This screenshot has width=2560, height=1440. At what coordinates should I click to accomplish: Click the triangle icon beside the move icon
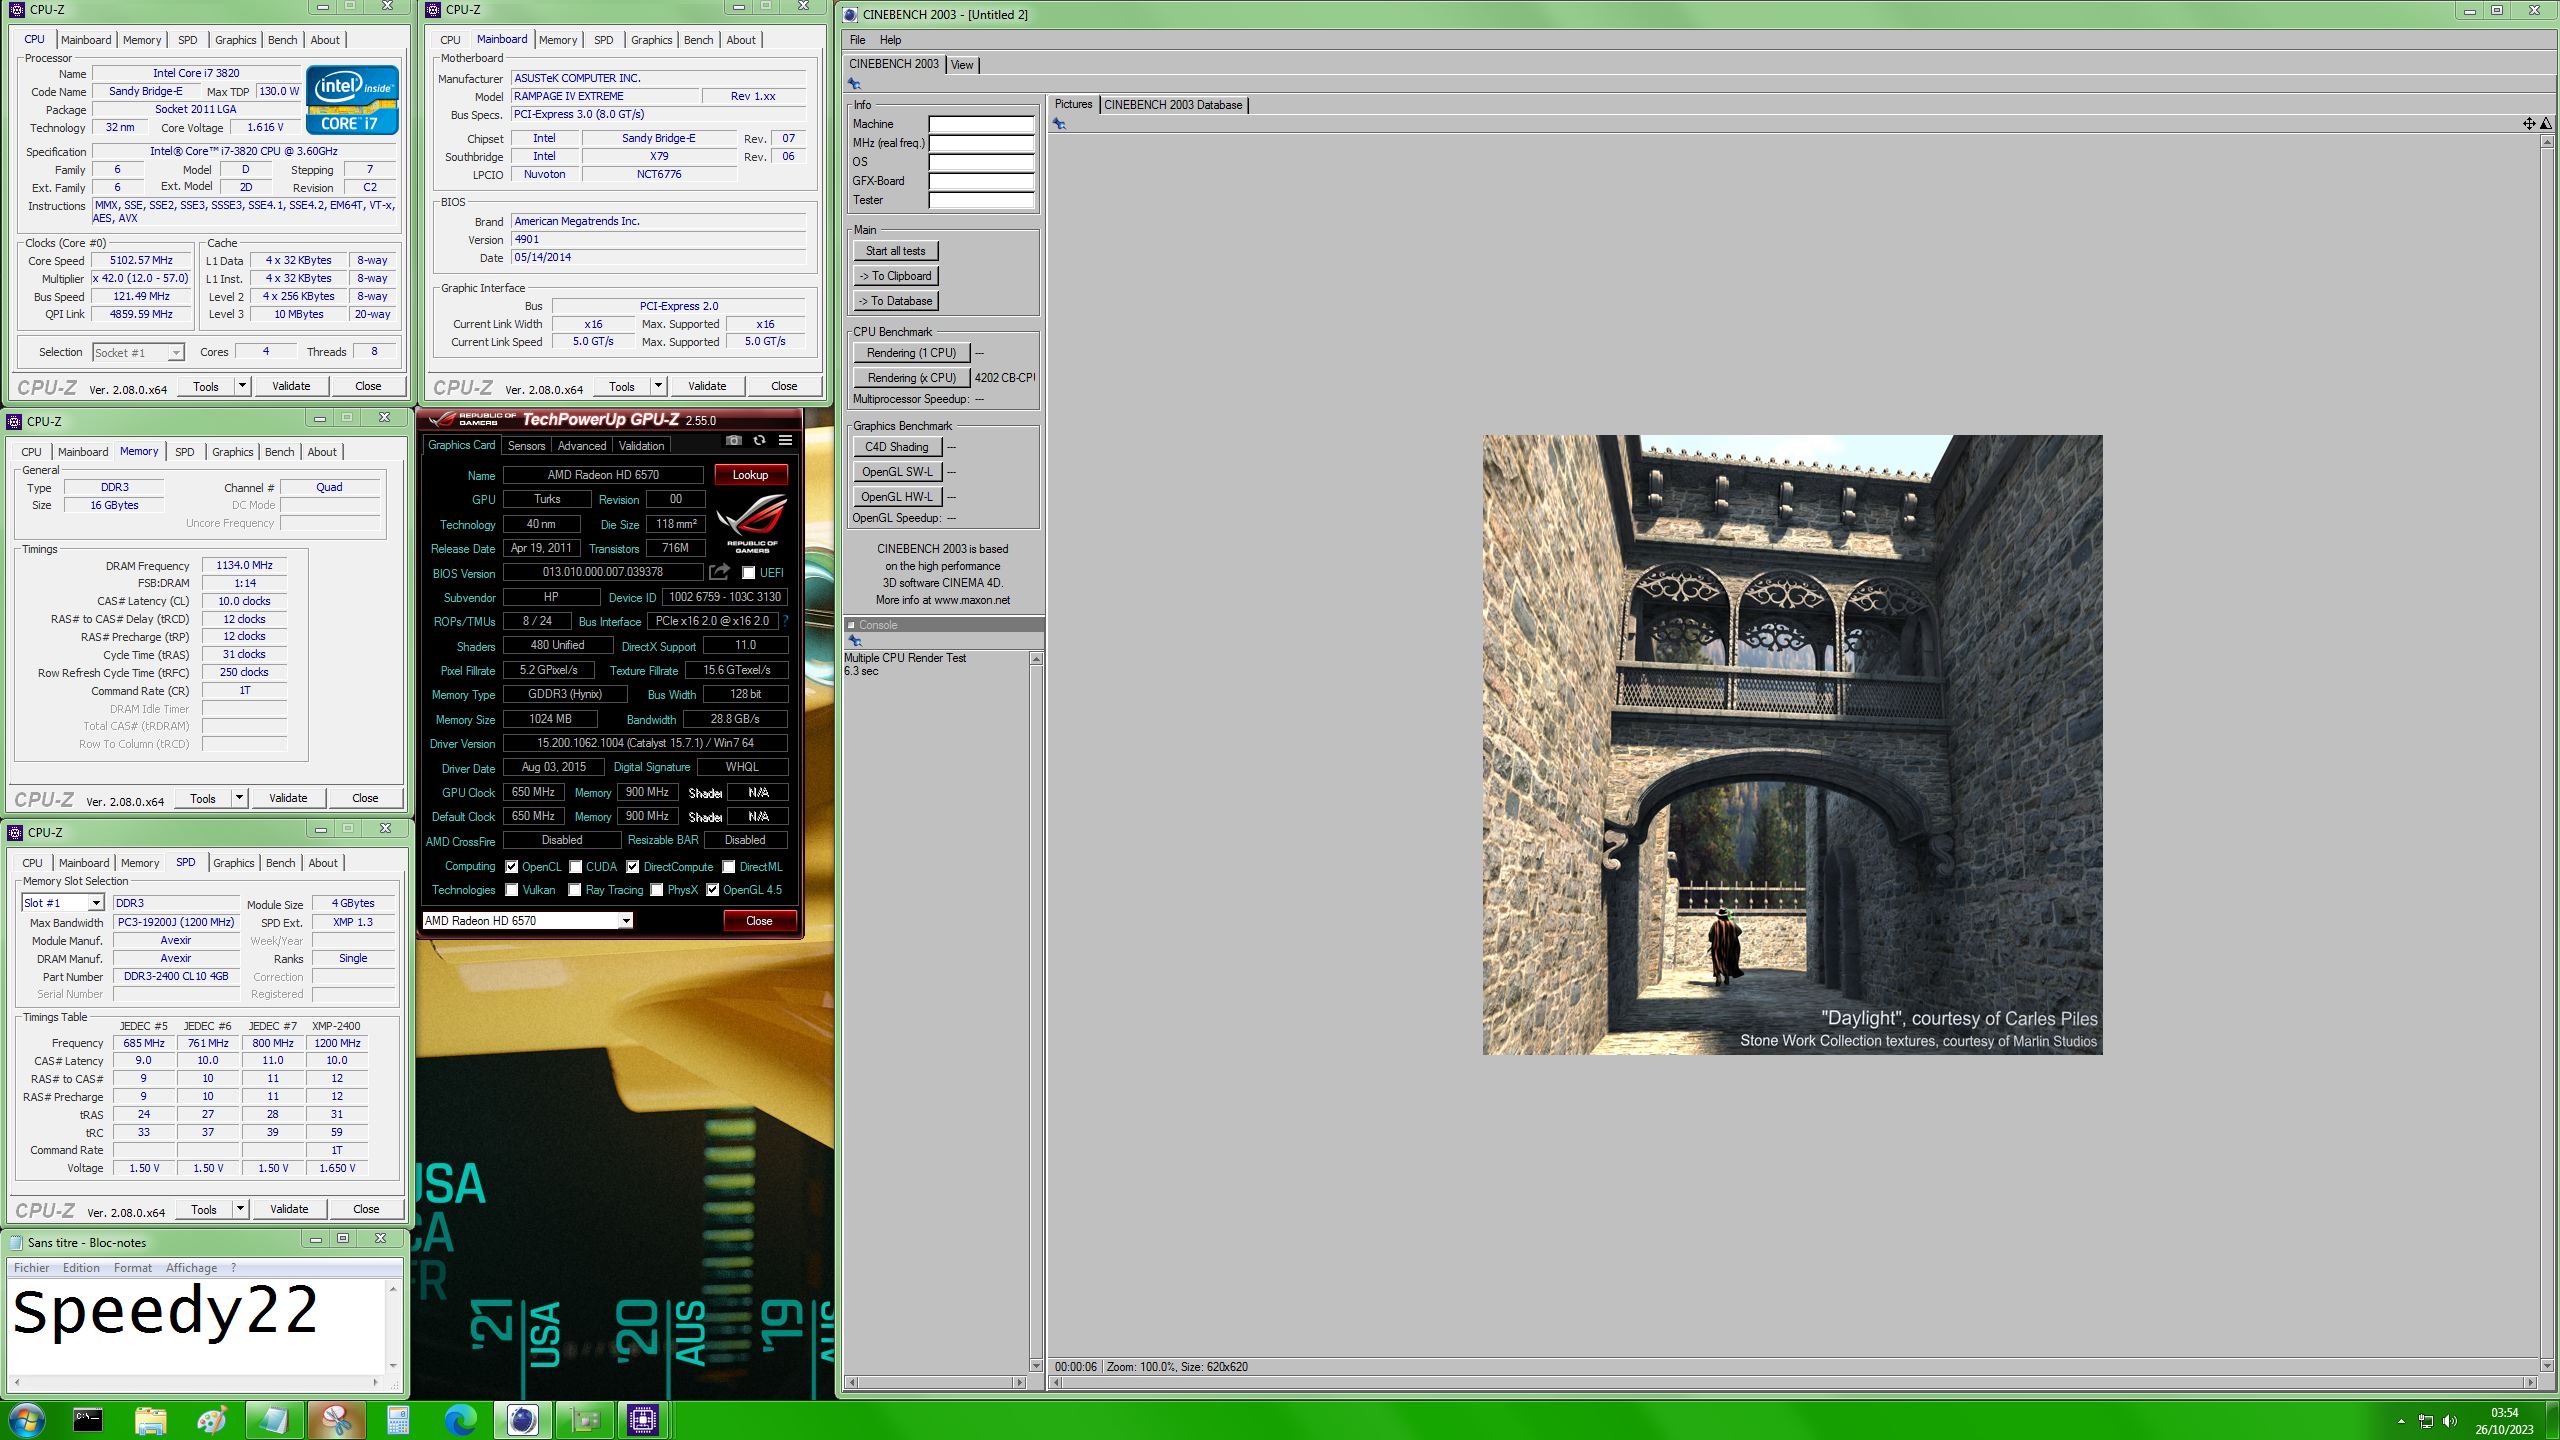tap(2544, 124)
